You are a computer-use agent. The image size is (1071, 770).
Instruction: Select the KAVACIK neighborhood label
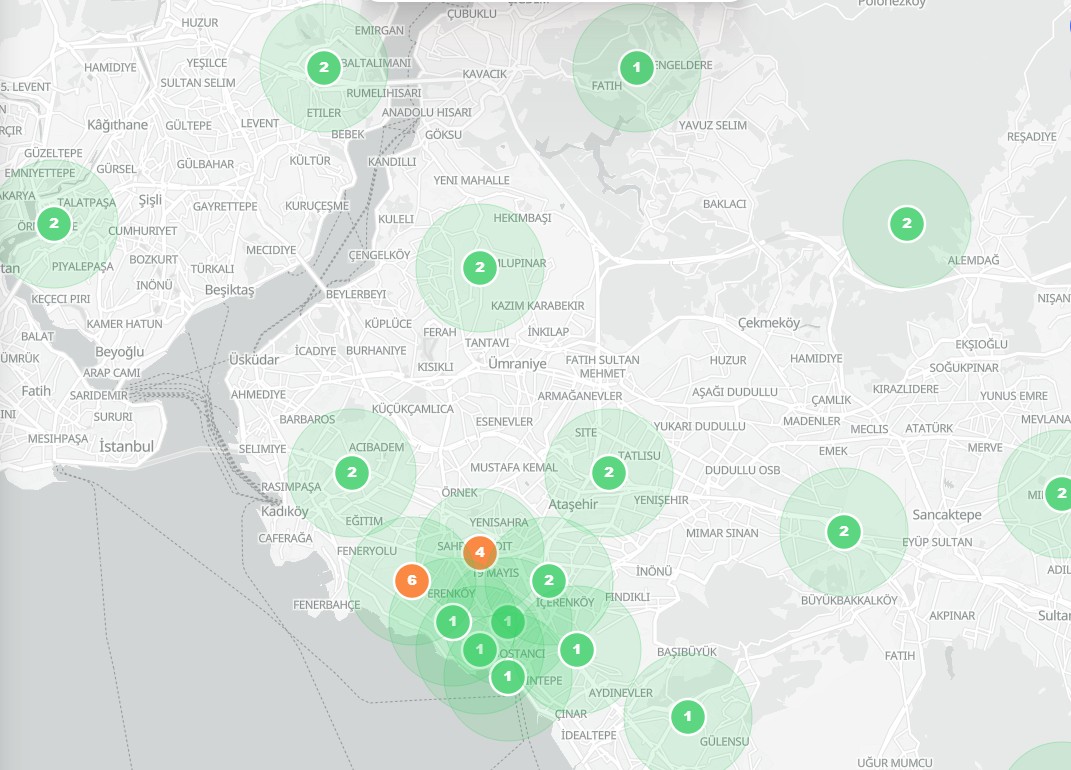point(484,74)
